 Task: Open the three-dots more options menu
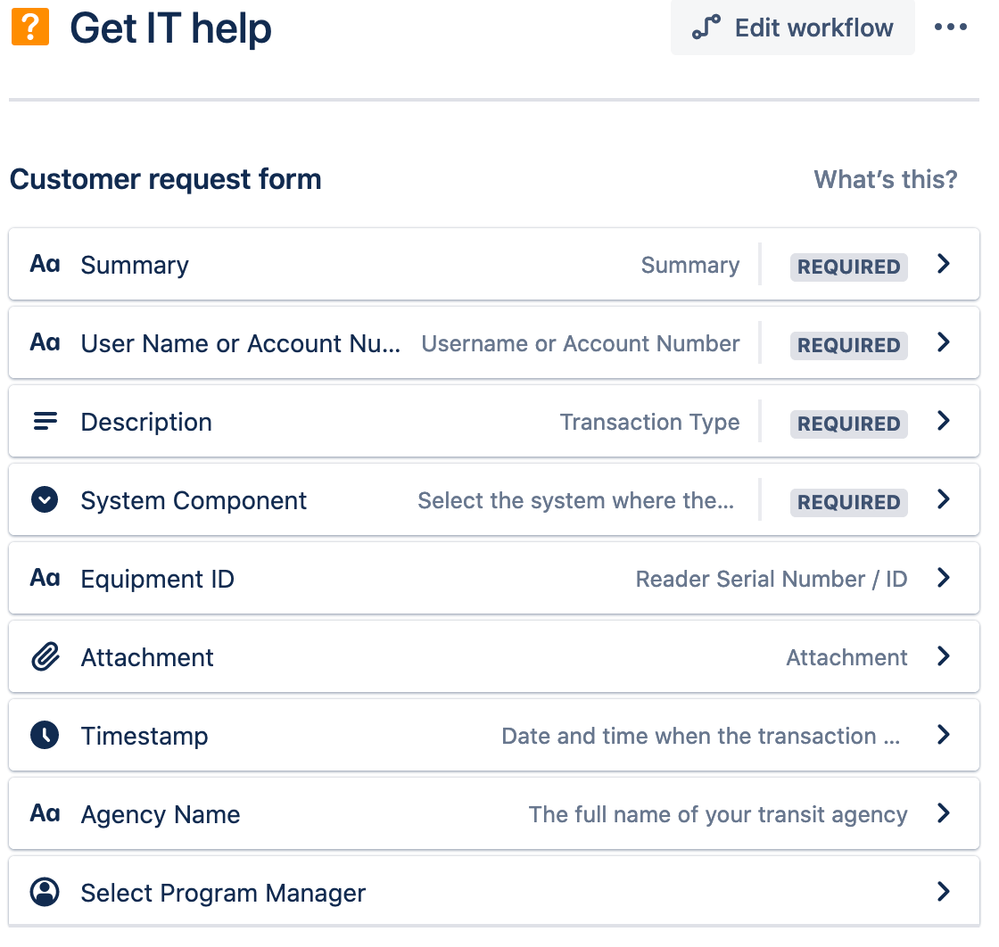click(950, 27)
